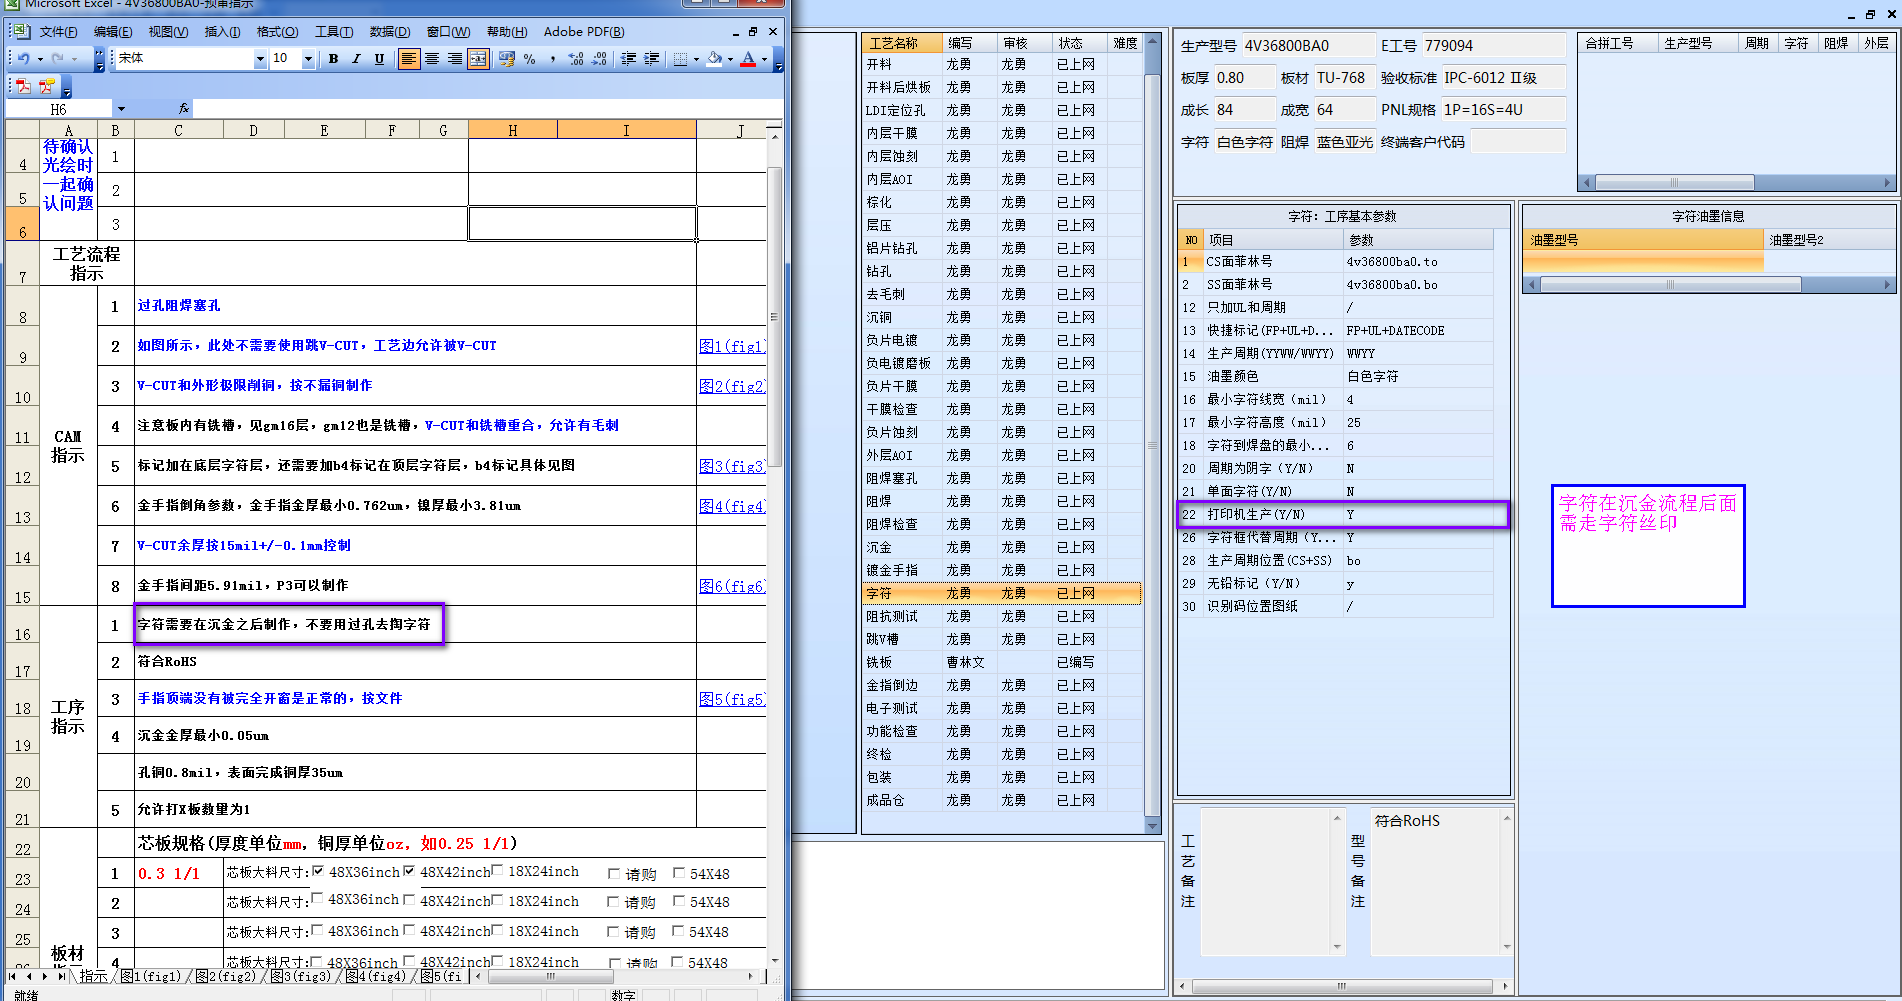Toggle Underline formatting
Image resolution: width=1902 pixels, height=1001 pixels.
(x=379, y=59)
